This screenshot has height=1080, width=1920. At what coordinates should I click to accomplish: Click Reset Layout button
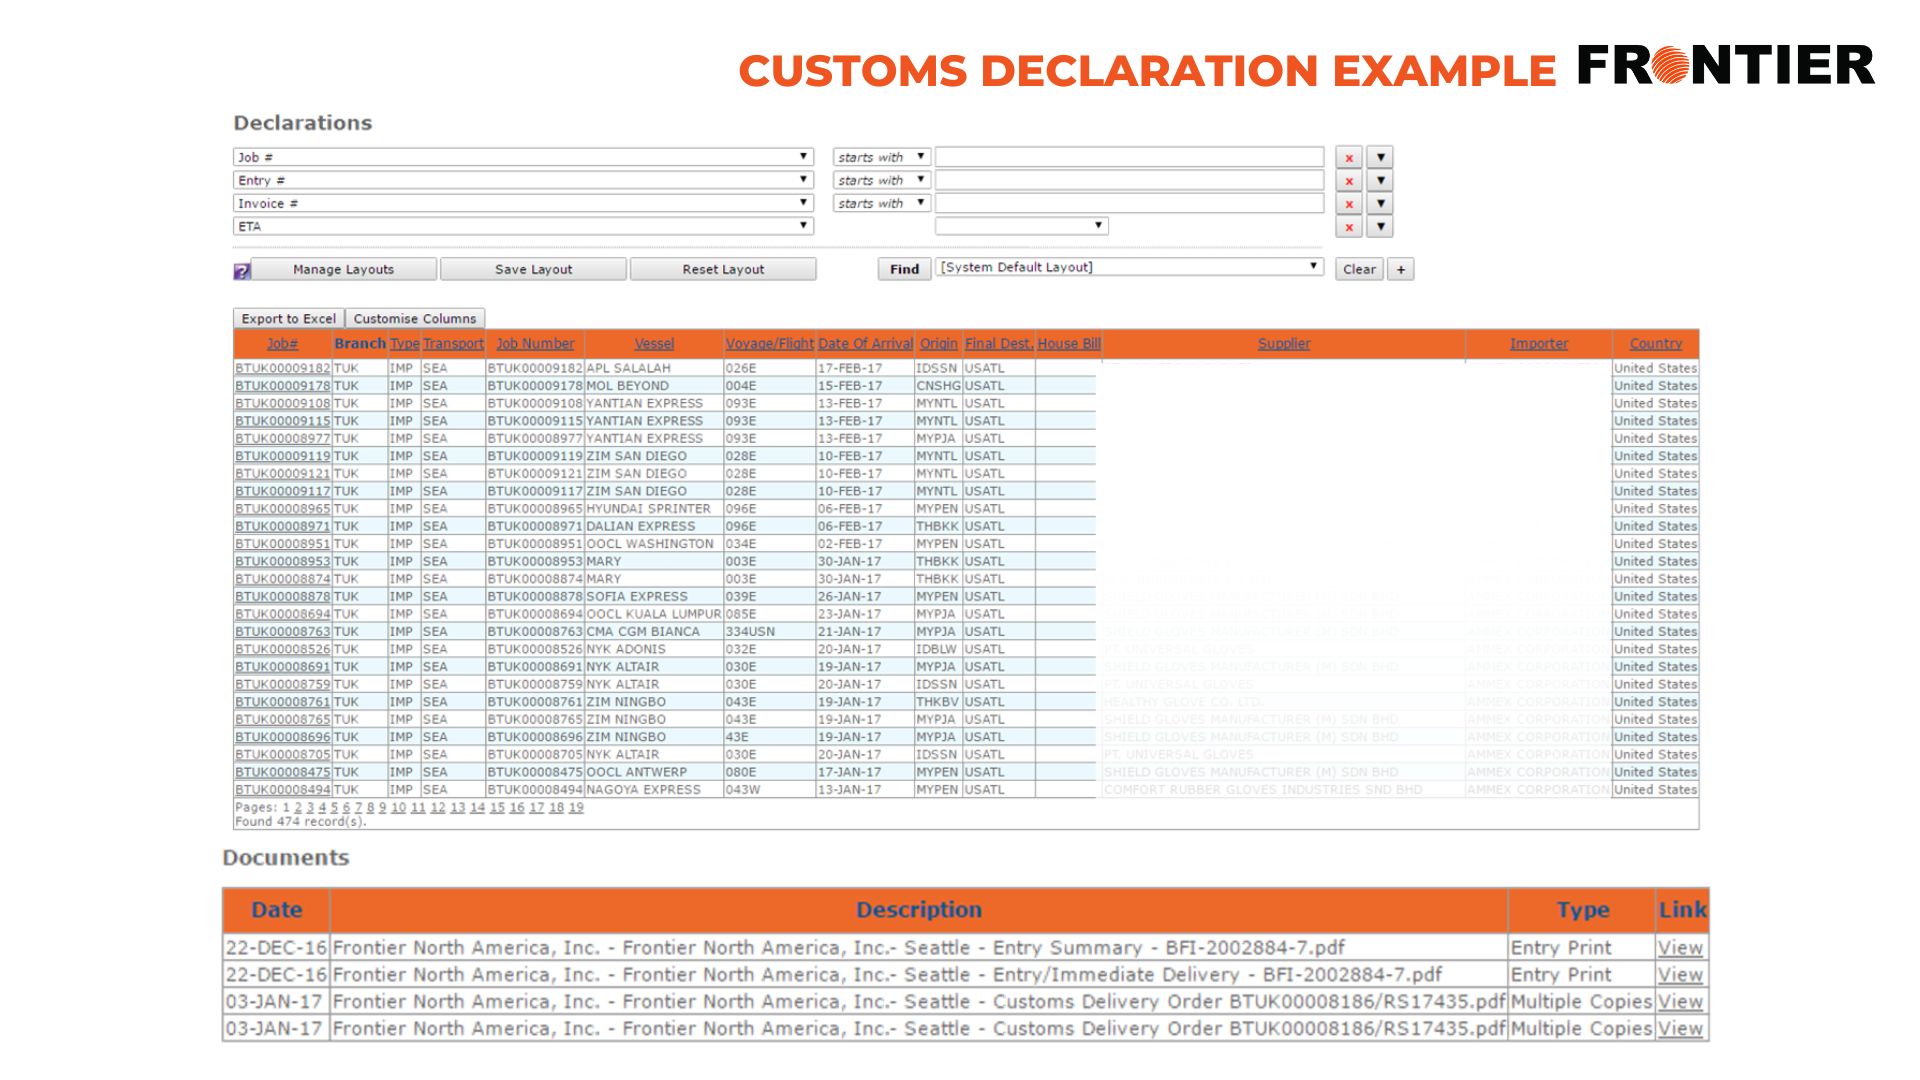(723, 269)
